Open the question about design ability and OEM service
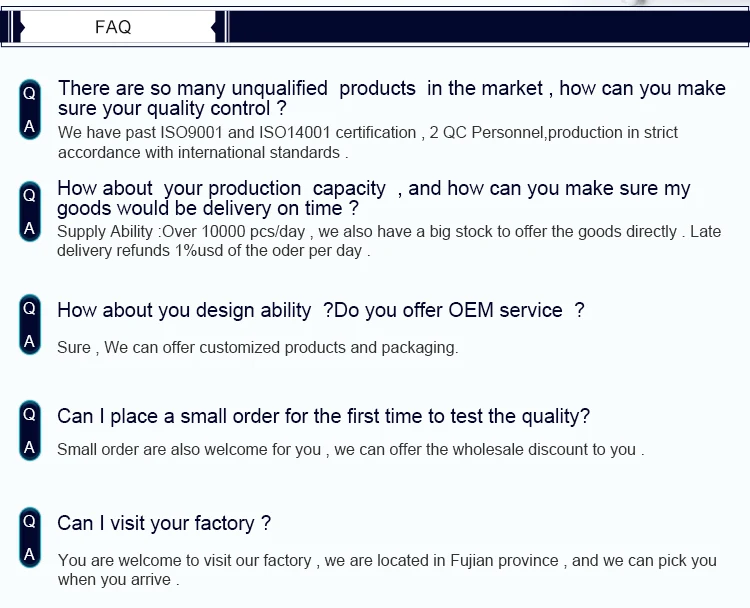This screenshot has height=608, width=750. 320,310
